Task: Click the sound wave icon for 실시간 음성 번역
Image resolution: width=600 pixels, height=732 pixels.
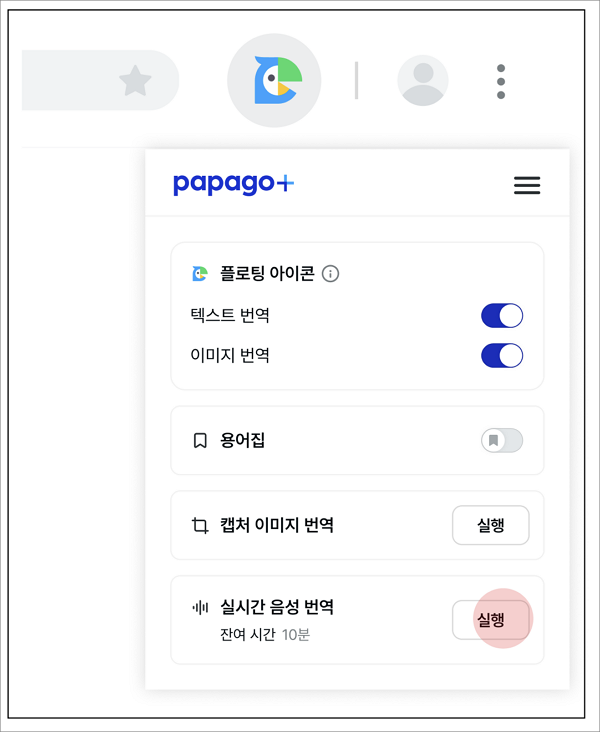Action: [200, 607]
